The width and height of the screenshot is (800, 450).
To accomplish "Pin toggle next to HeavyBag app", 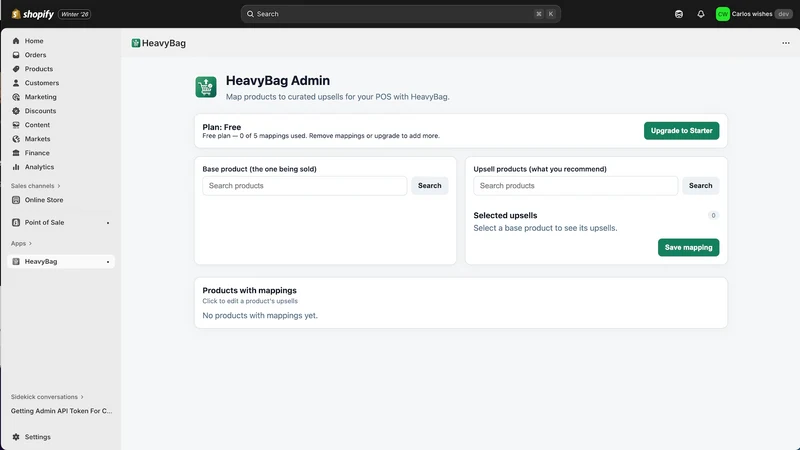I will (x=108, y=262).
